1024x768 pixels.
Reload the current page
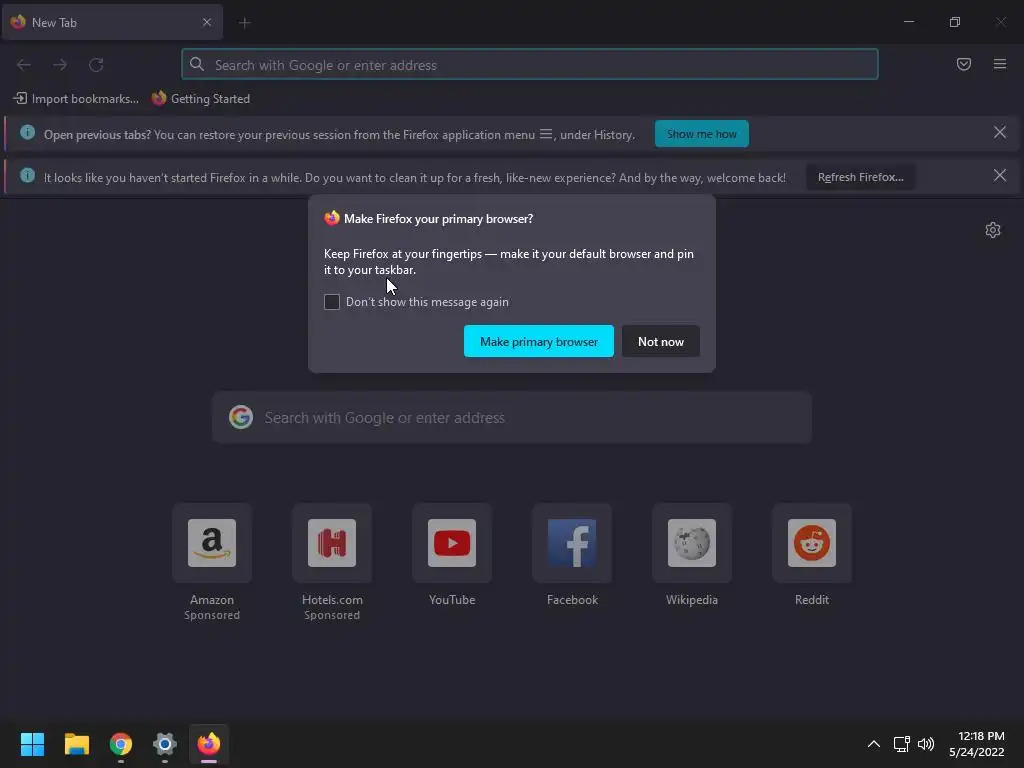coord(96,65)
